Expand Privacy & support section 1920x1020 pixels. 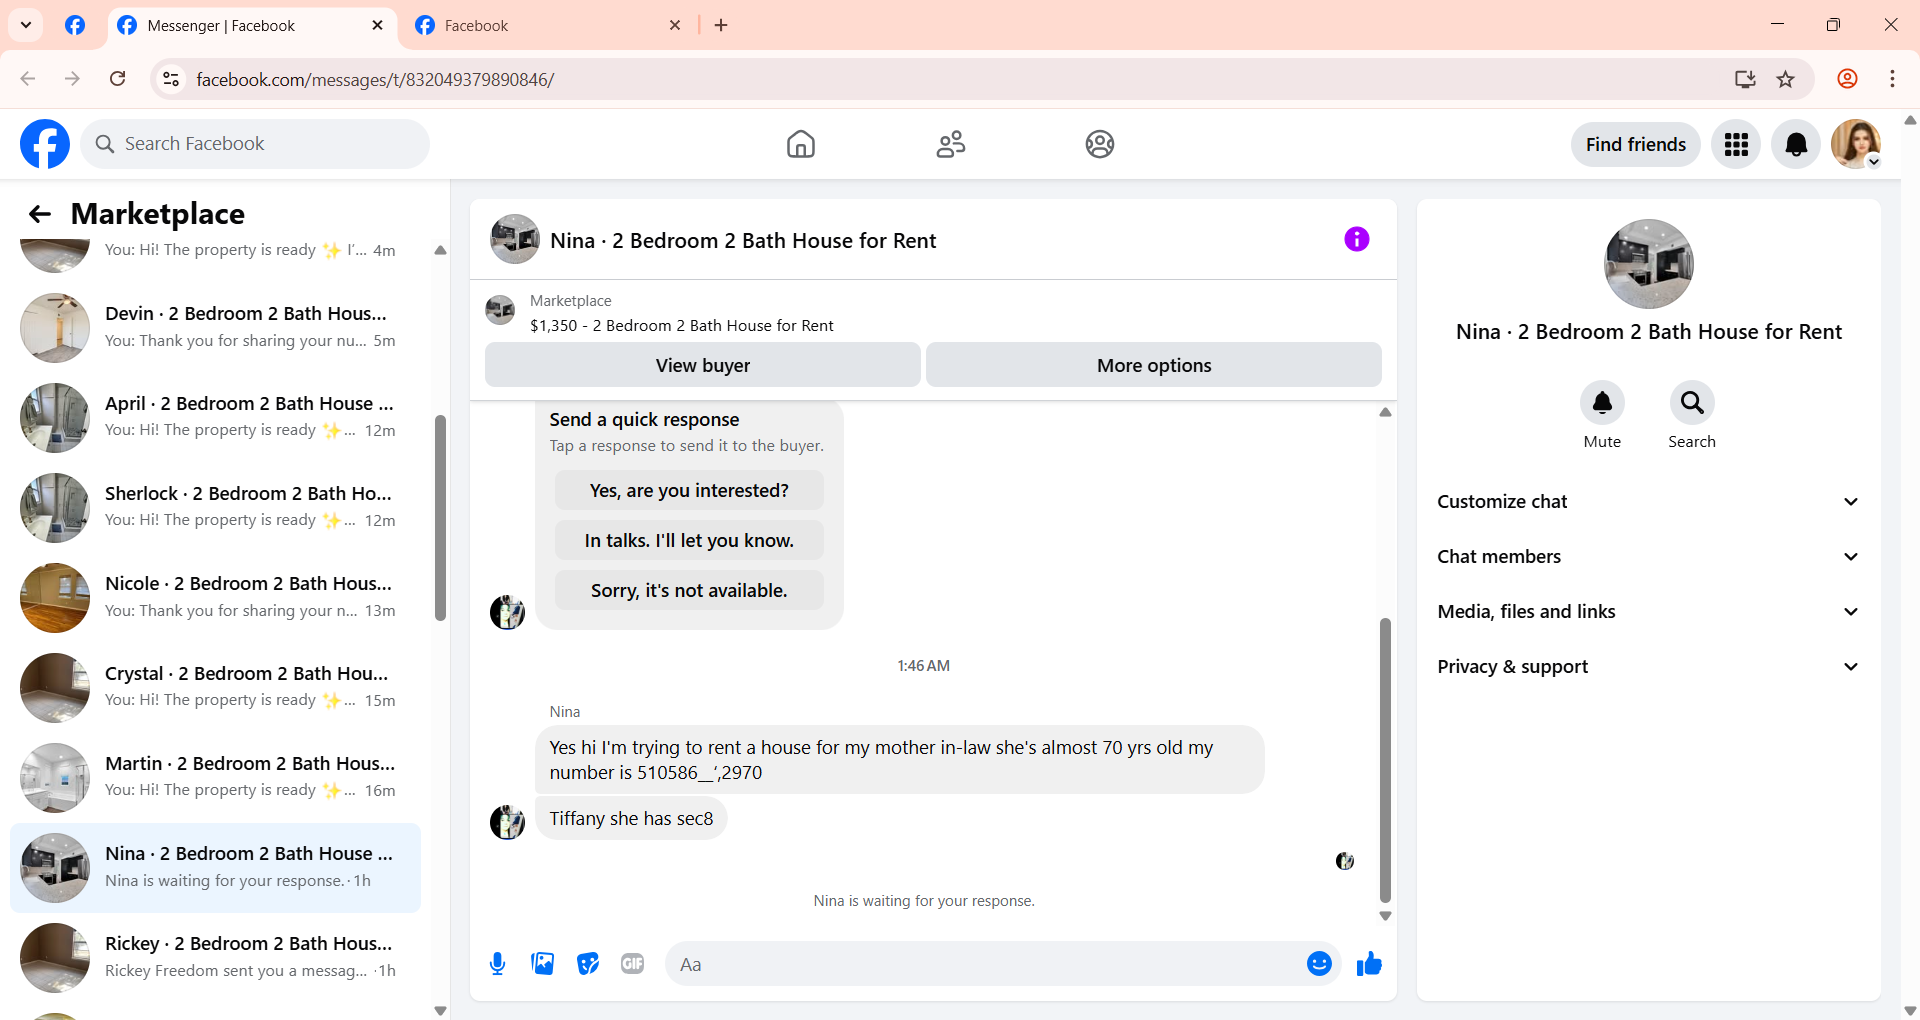coord(1648,667)
